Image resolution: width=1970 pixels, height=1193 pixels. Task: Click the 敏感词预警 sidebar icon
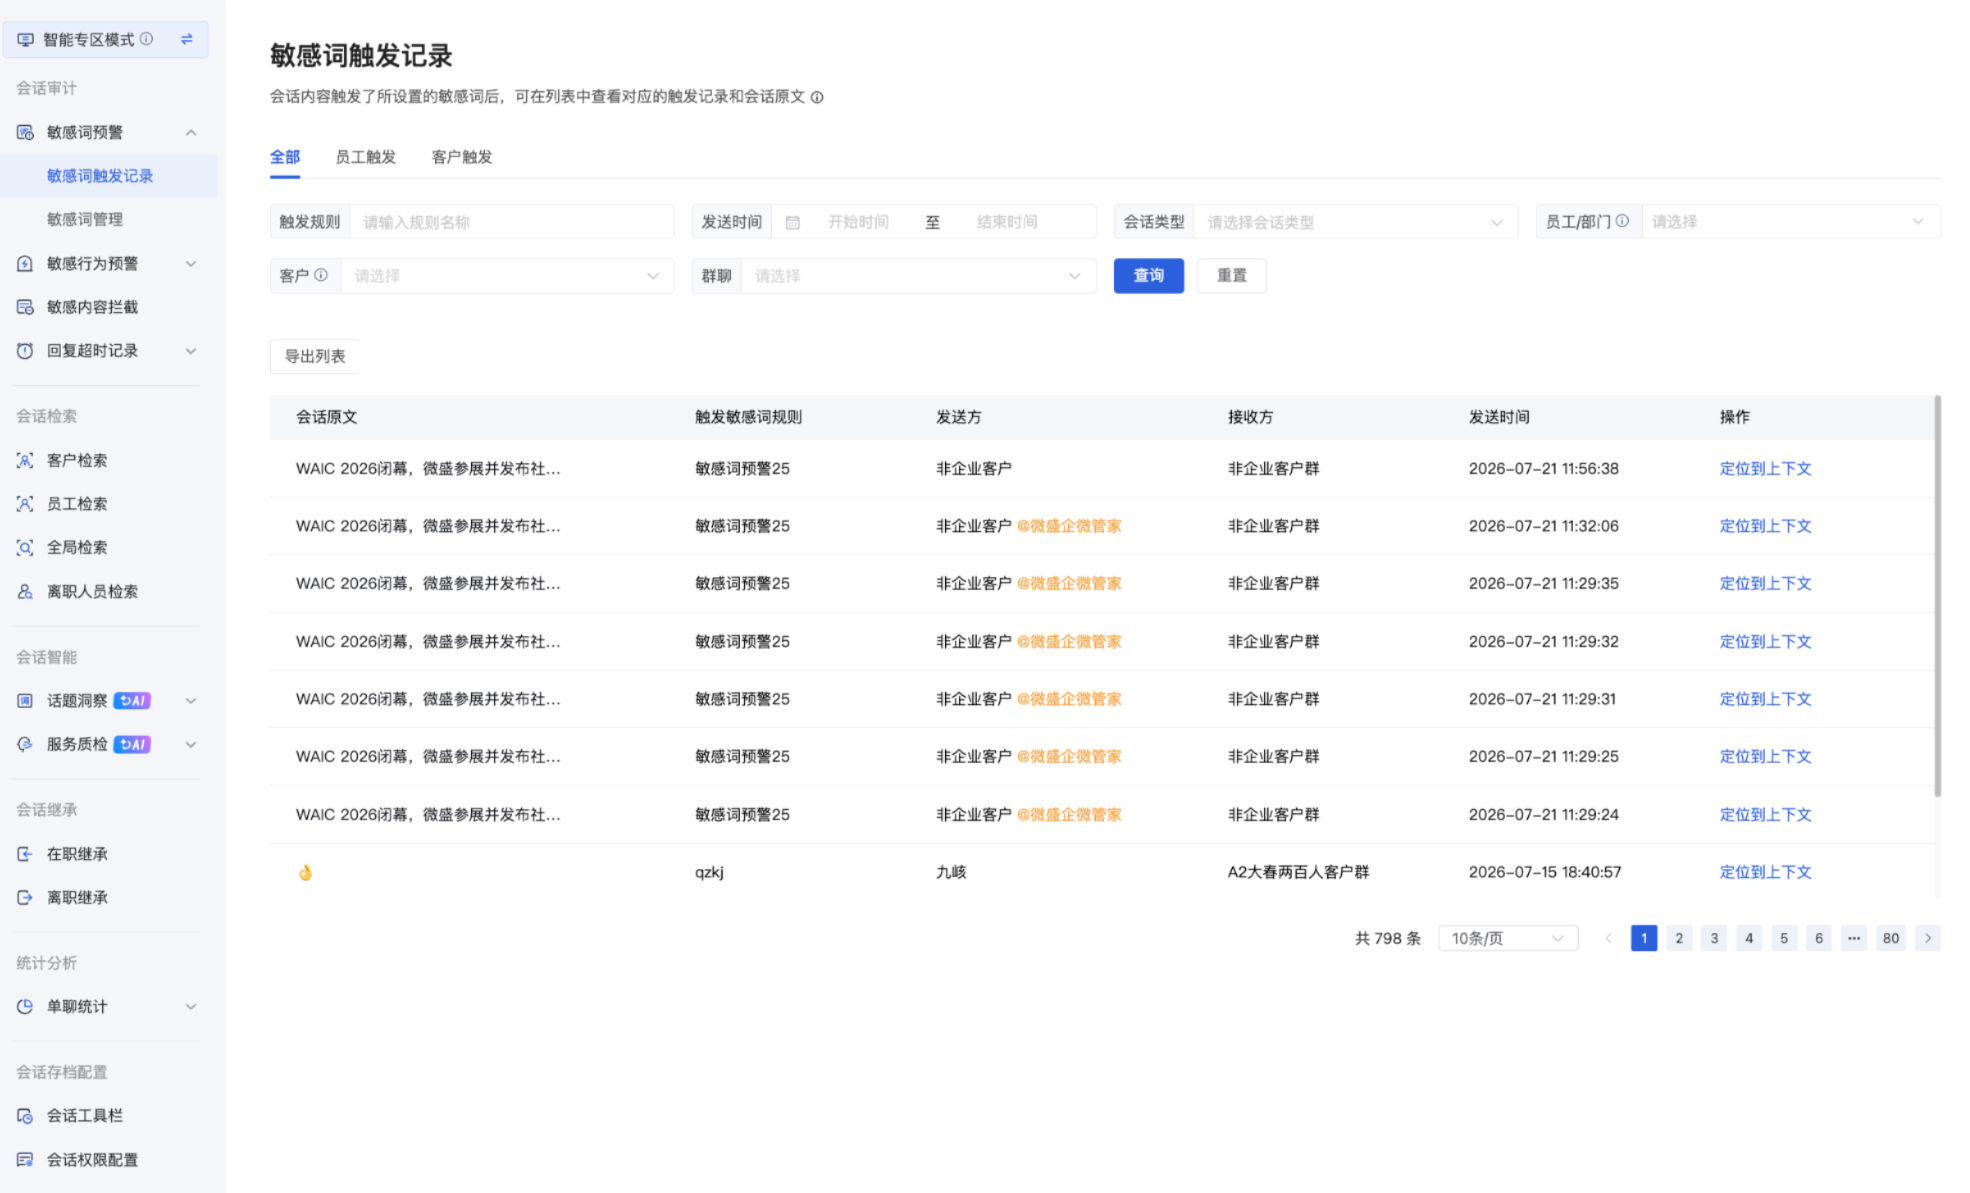click(25, 132)
